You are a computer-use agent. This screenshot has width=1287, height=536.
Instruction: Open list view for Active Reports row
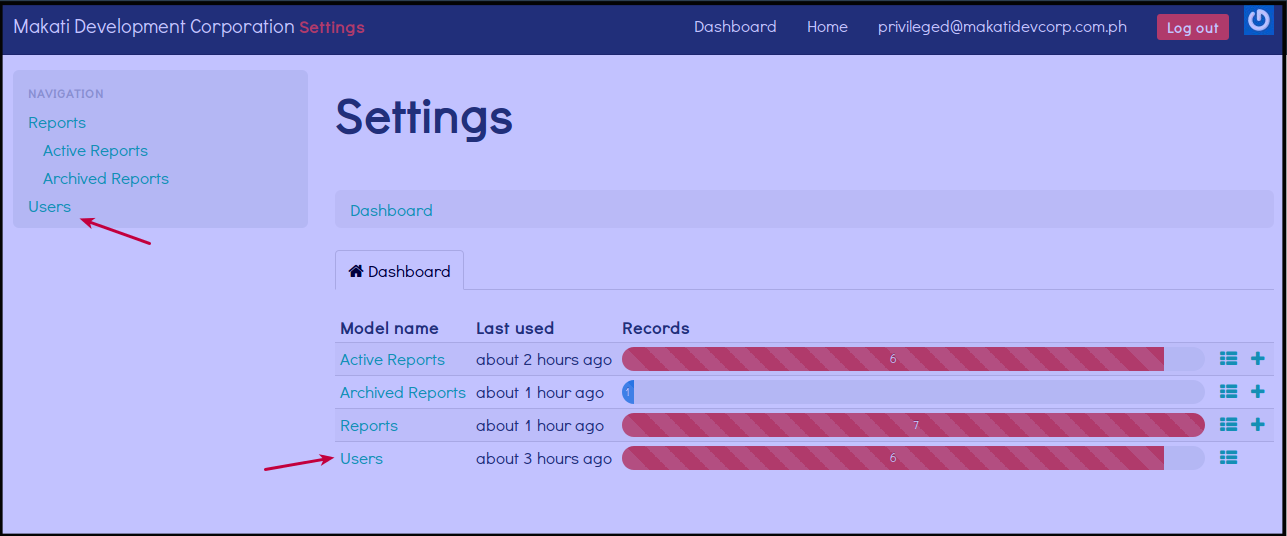tap(1229, 359)
